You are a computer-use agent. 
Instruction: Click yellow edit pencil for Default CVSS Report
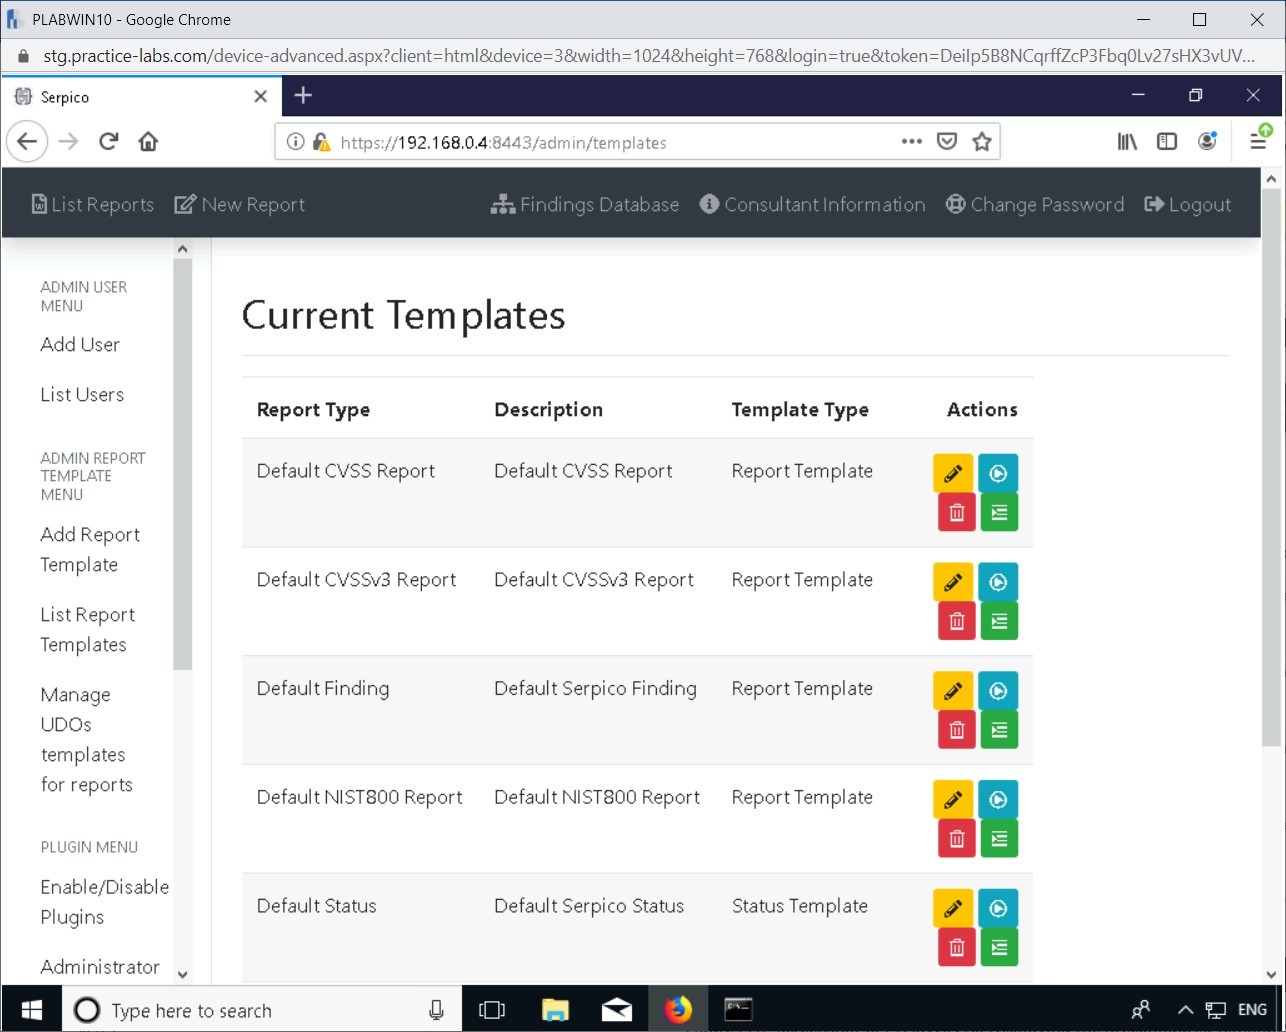point(952,473)
